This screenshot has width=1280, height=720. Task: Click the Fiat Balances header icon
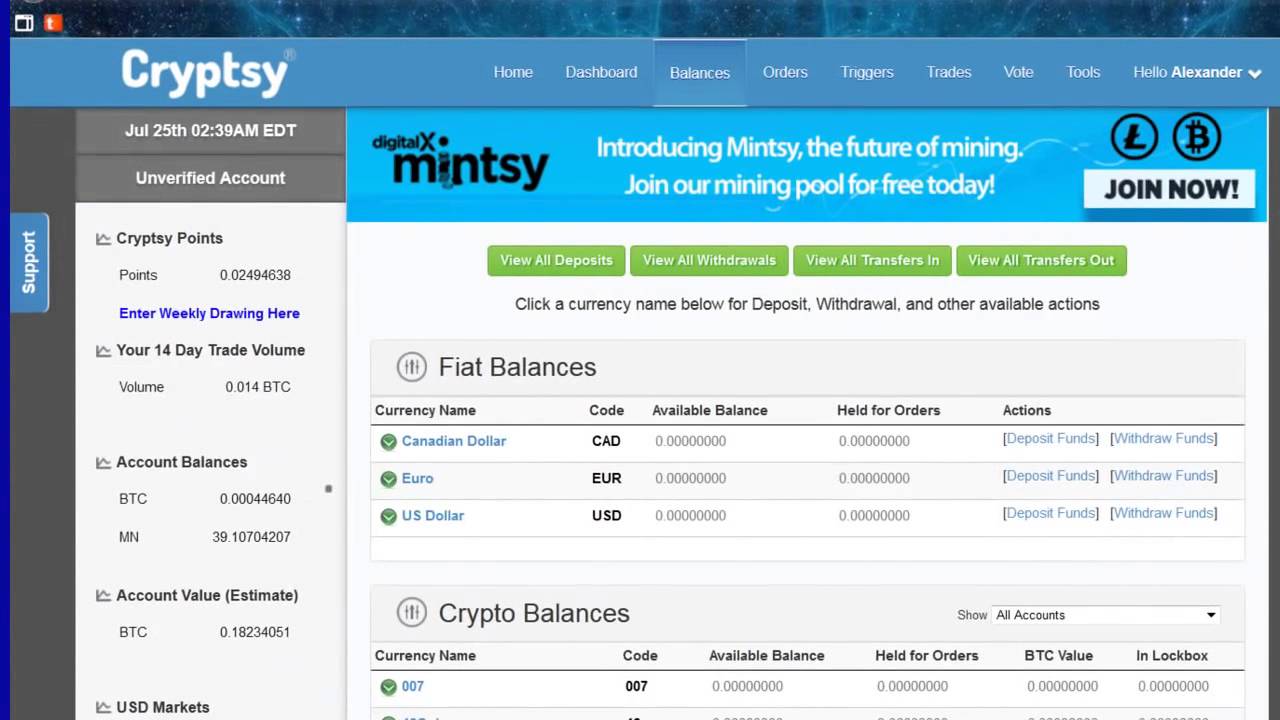pos(411,367)
